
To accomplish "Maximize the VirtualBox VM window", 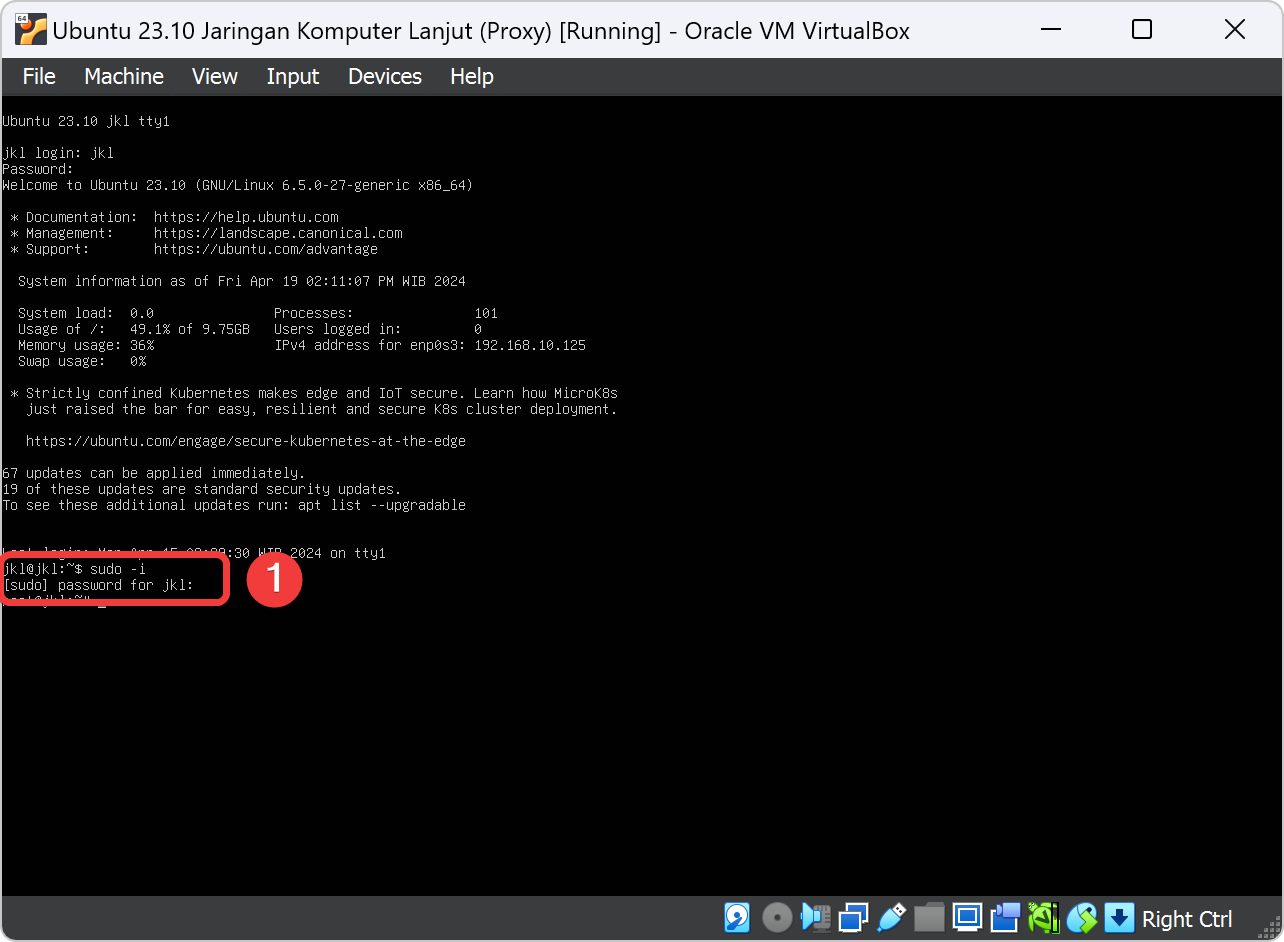I will pyautogui.click(x=1142, y=30).
